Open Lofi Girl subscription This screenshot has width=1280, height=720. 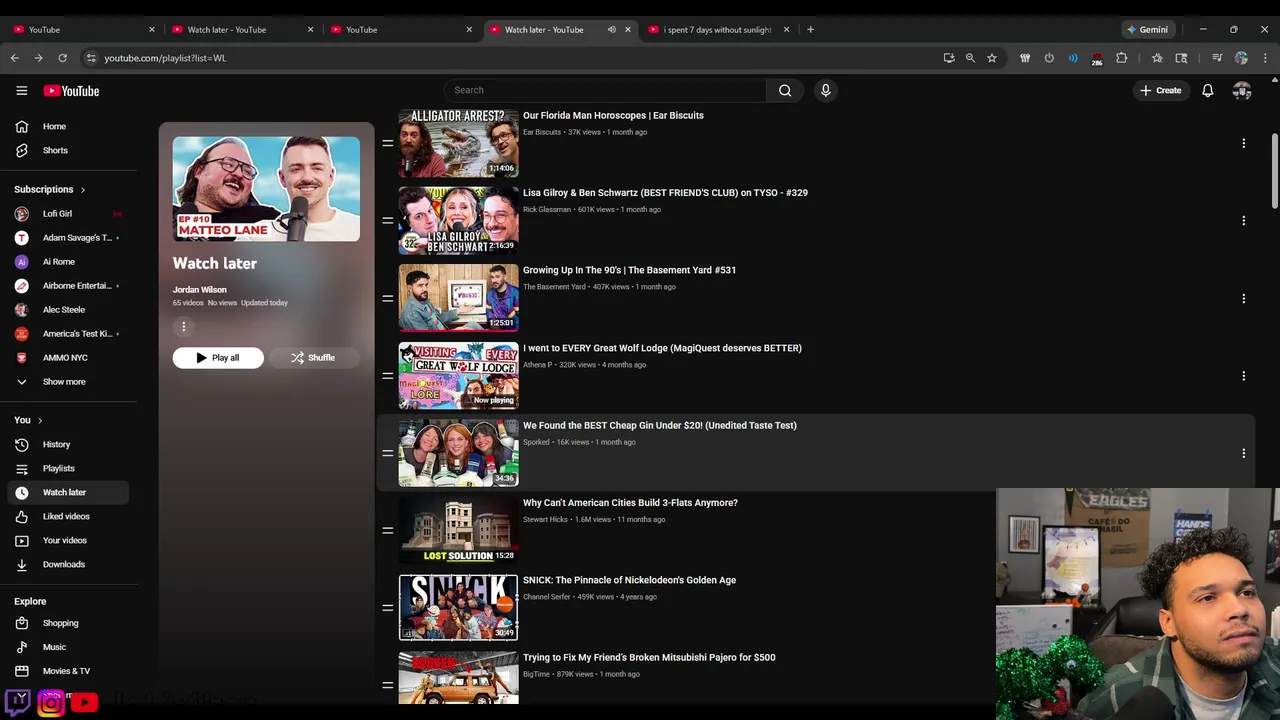[x=68, y=213]
